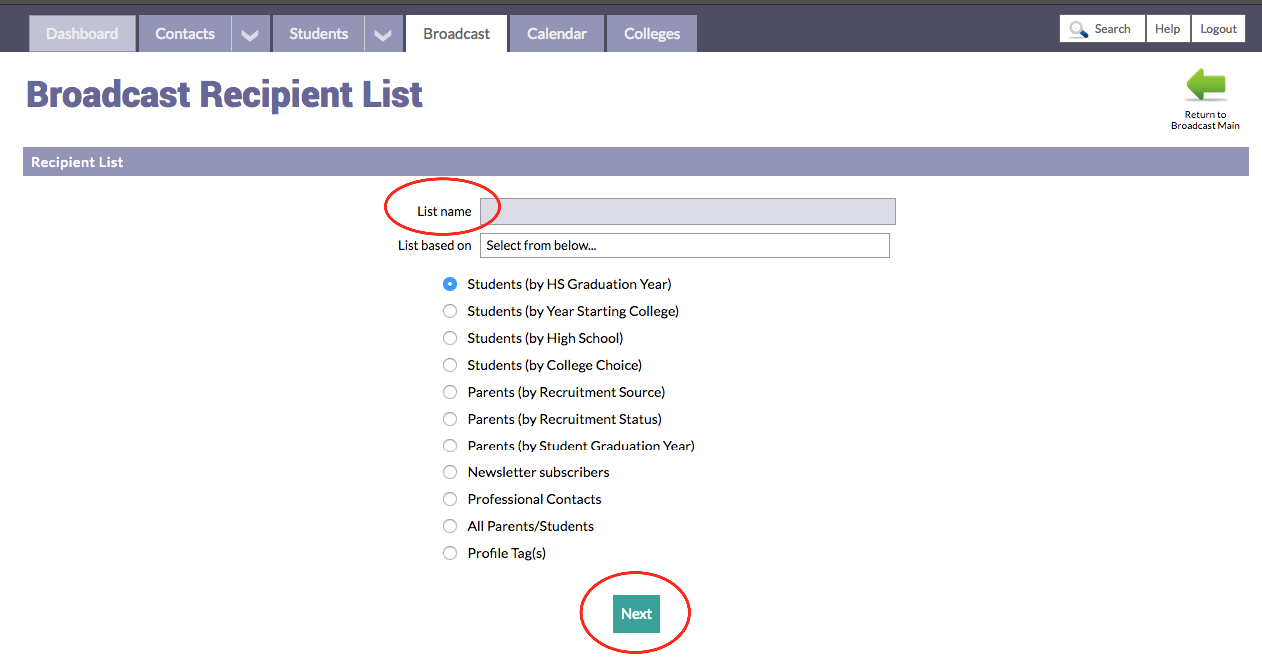Expand the Students tab dropdown arrow

tap(383, 34)
